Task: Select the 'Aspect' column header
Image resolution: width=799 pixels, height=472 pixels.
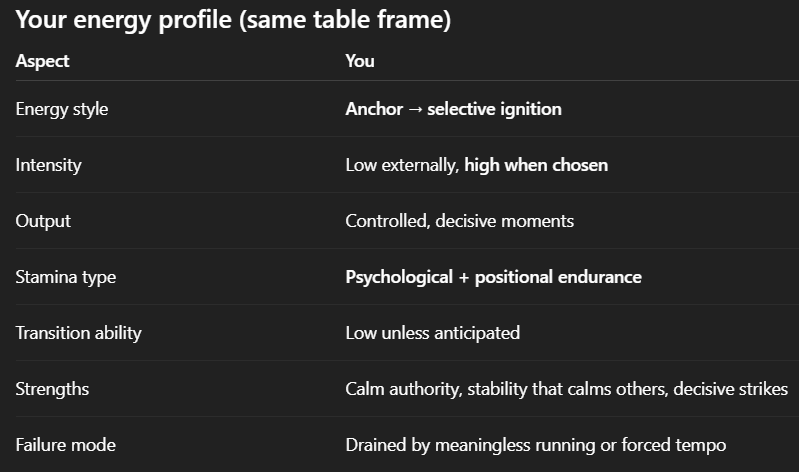Action: pos(42,61)
